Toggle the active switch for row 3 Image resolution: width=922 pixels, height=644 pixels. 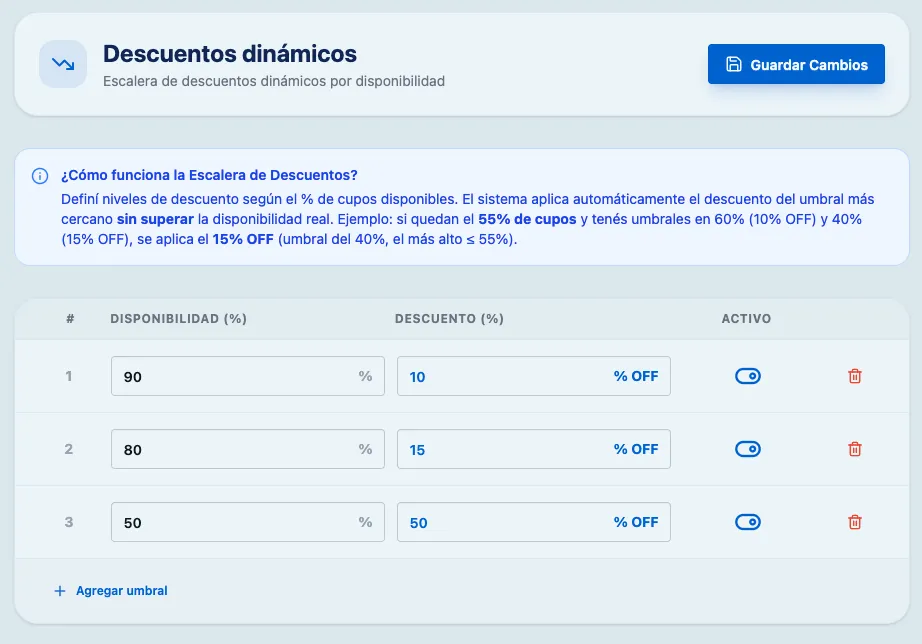click(x=747, y=522)
